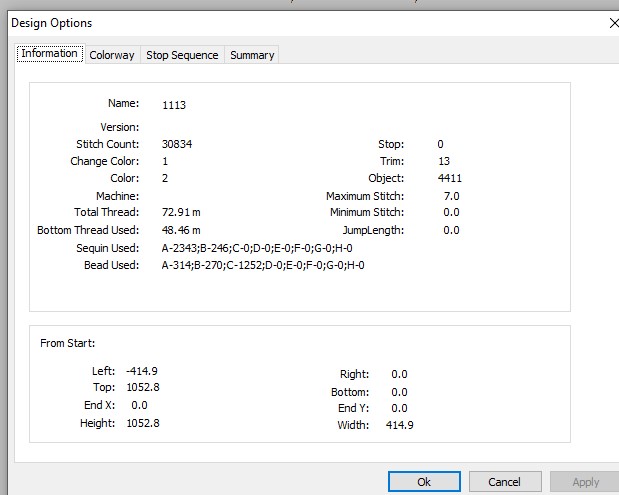Screen dimensions: 619x495
Task: Click the Object count value 4411
Action: (x=450, y=178)
